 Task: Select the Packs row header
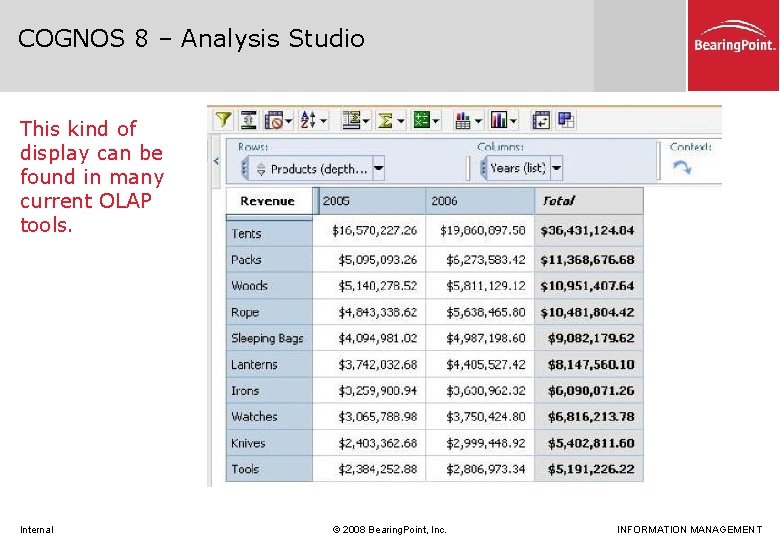[x=269, y=260]
